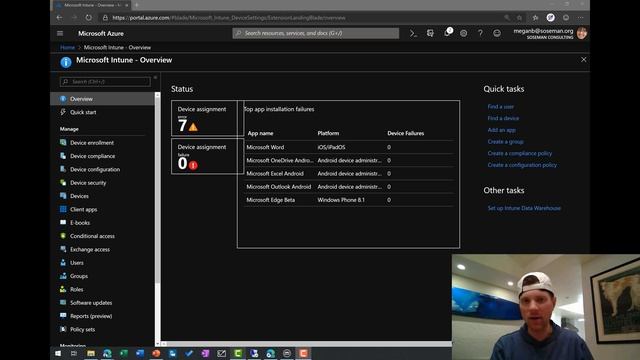Click the Policy sets sidebar icon
The image size is (640, 360).
(63, 329)
